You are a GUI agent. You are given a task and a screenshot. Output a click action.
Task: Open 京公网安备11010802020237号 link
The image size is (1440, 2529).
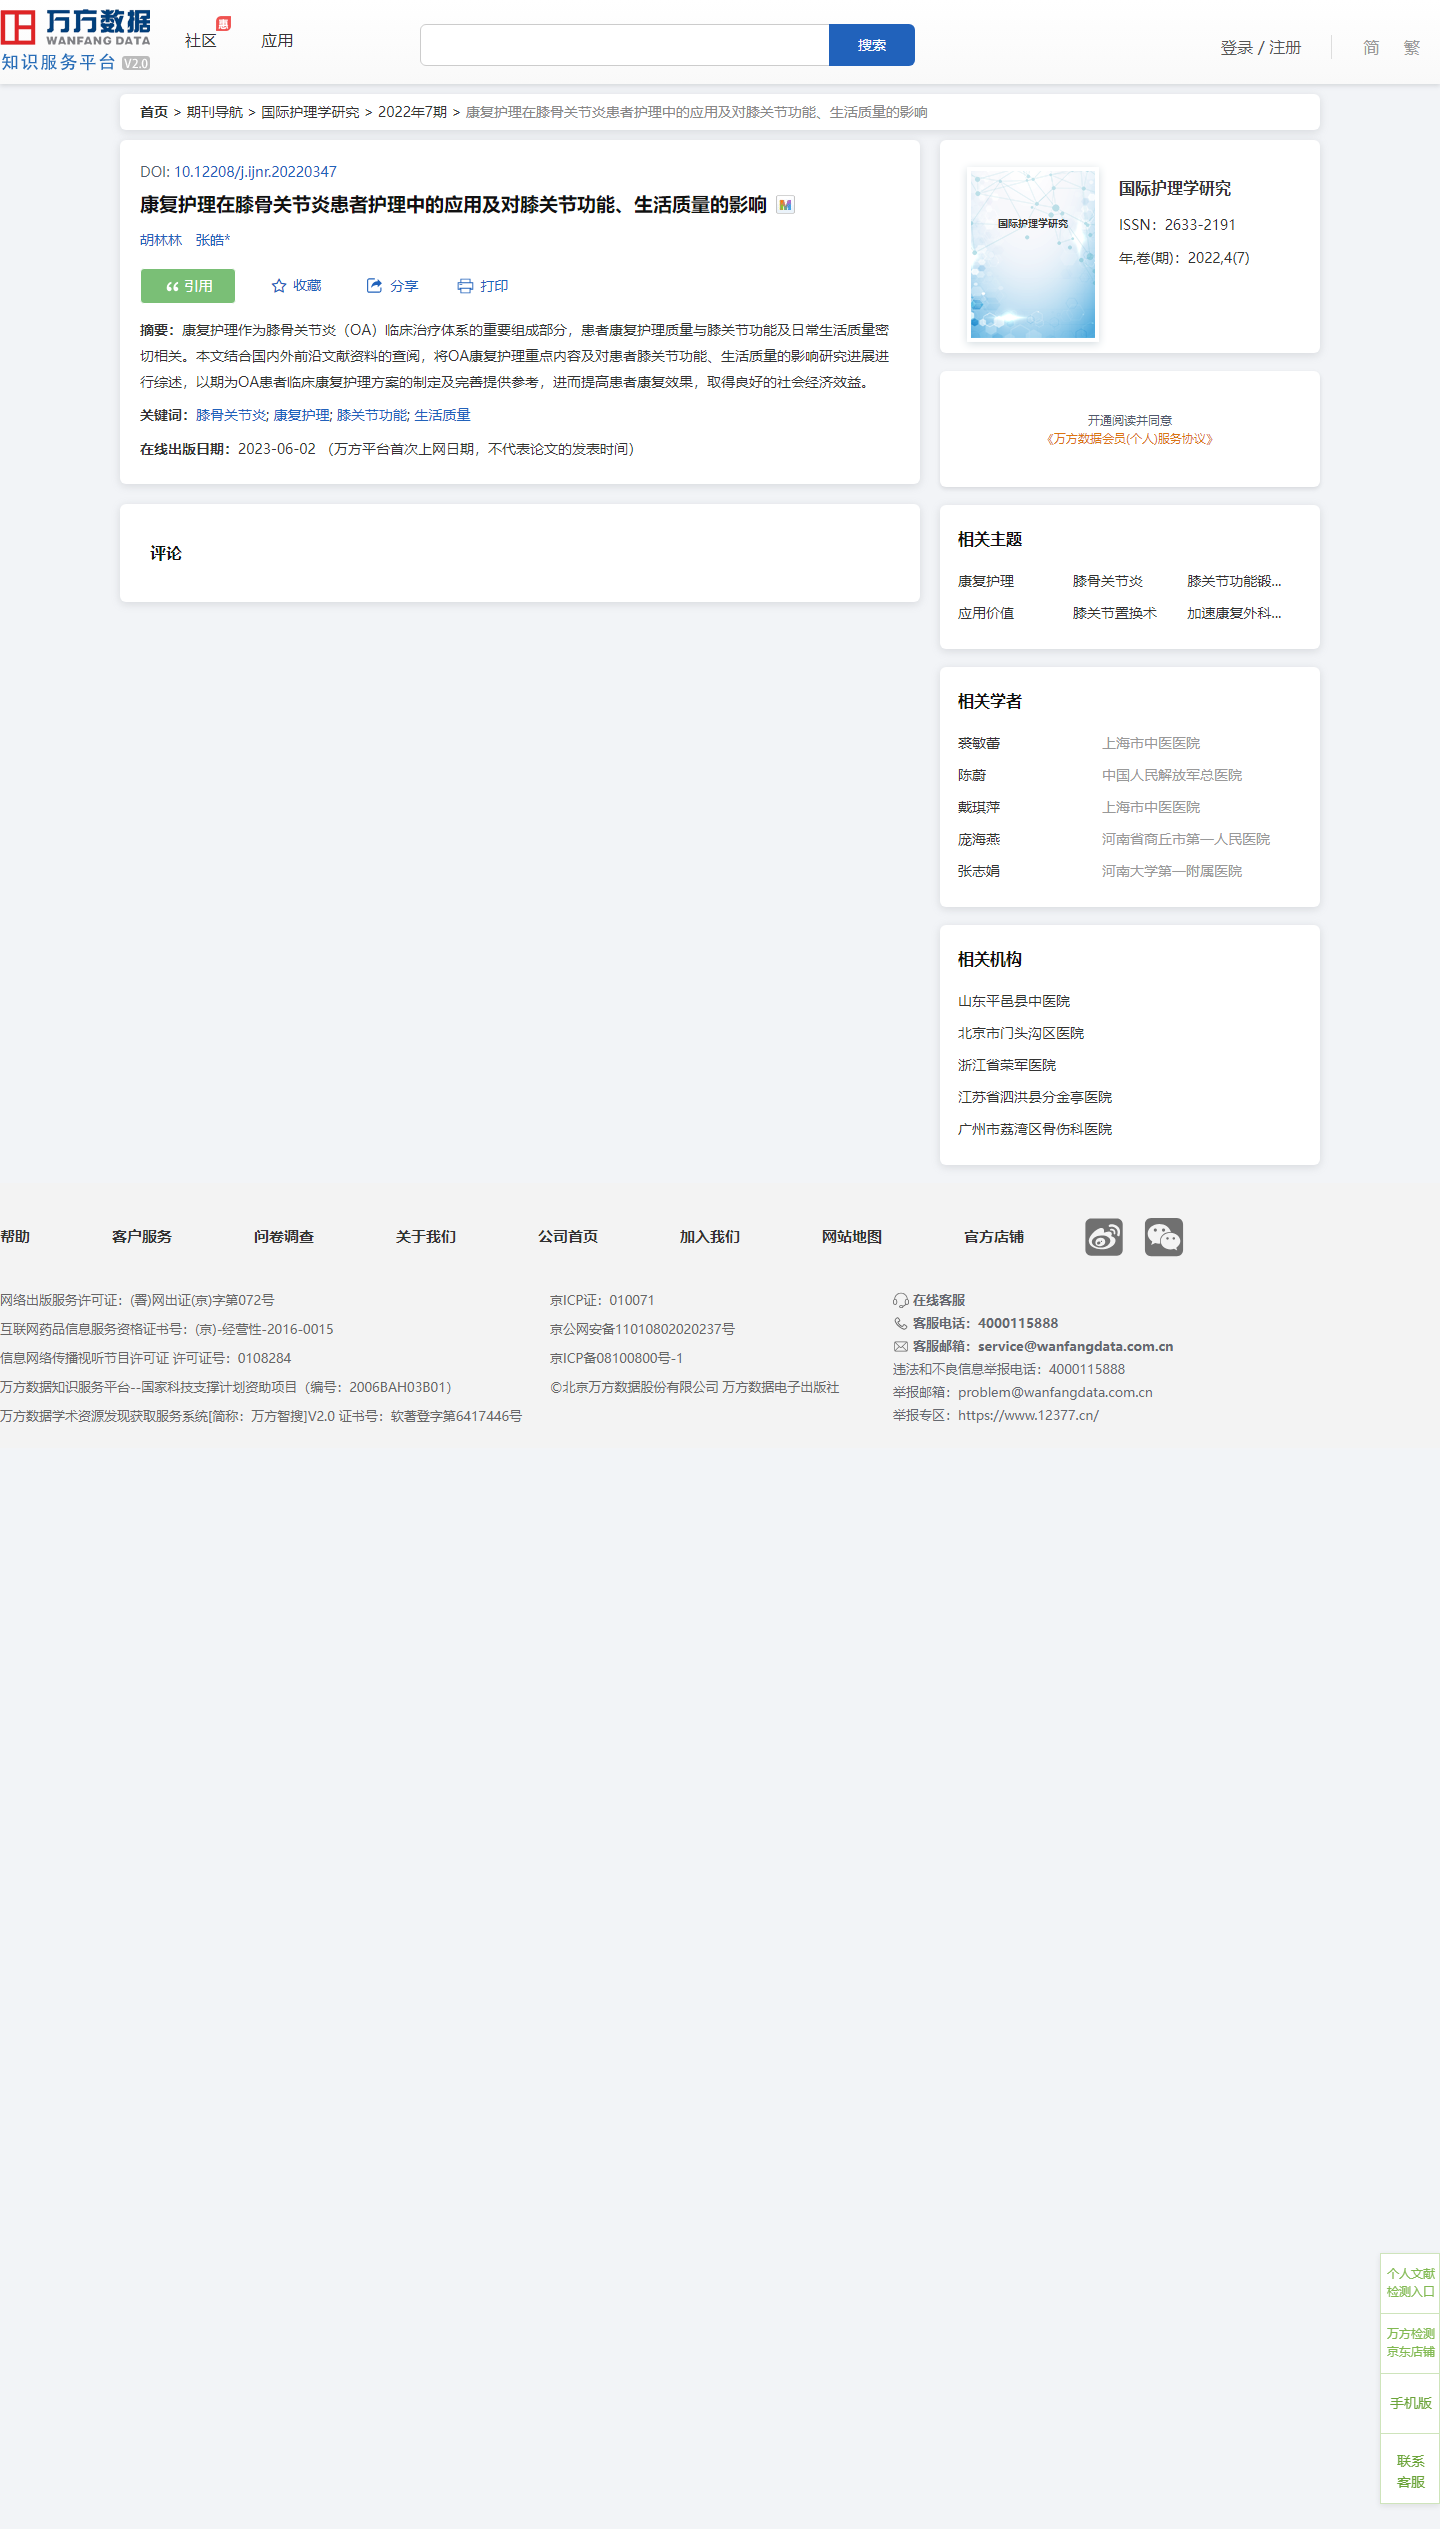coord(643,1329)
